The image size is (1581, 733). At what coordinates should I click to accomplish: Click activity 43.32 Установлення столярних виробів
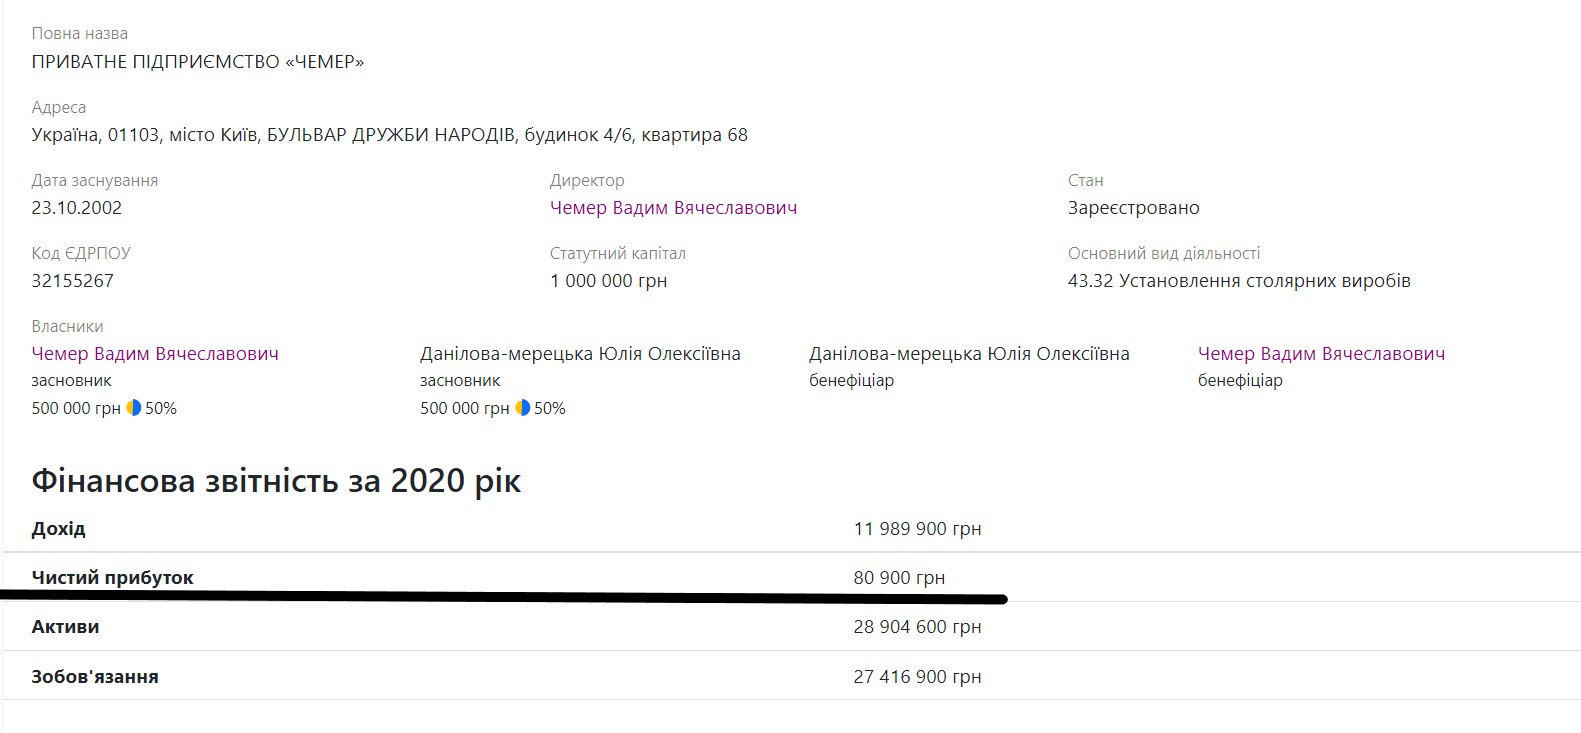pos(1239,281)
